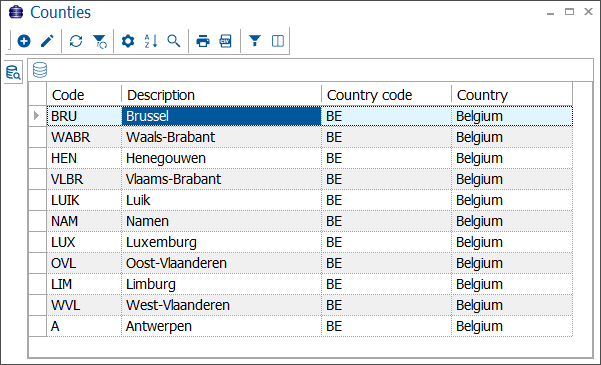This screenshot has width=601, height=365.
Task: Select the Brussel description cell
Action: coord(221,116)
